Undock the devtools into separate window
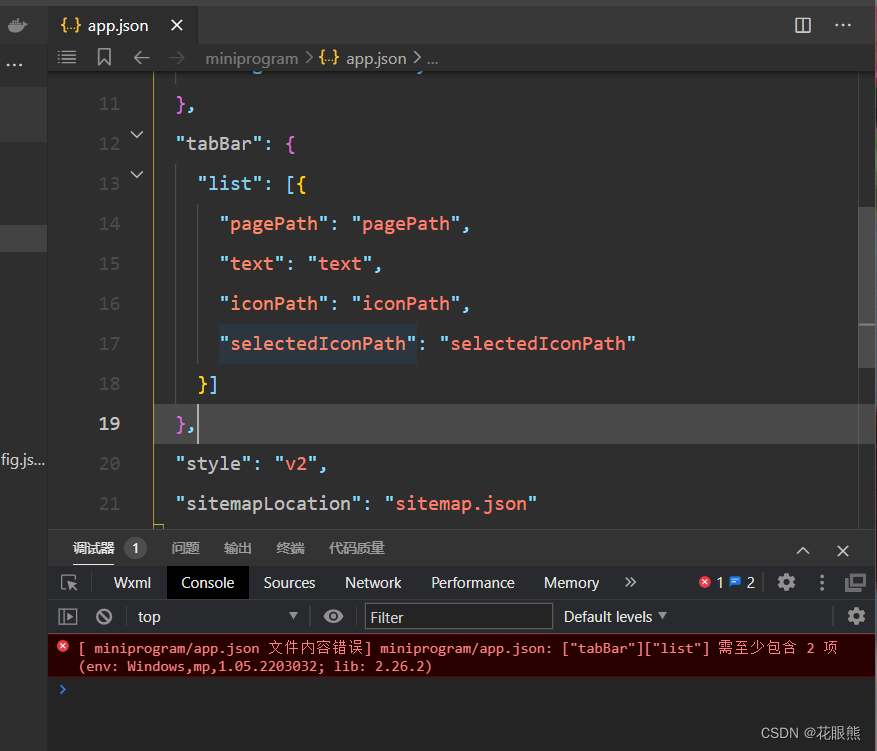Image resolution: width=877 pixels, height=751 pixels. tap(855, 583)
